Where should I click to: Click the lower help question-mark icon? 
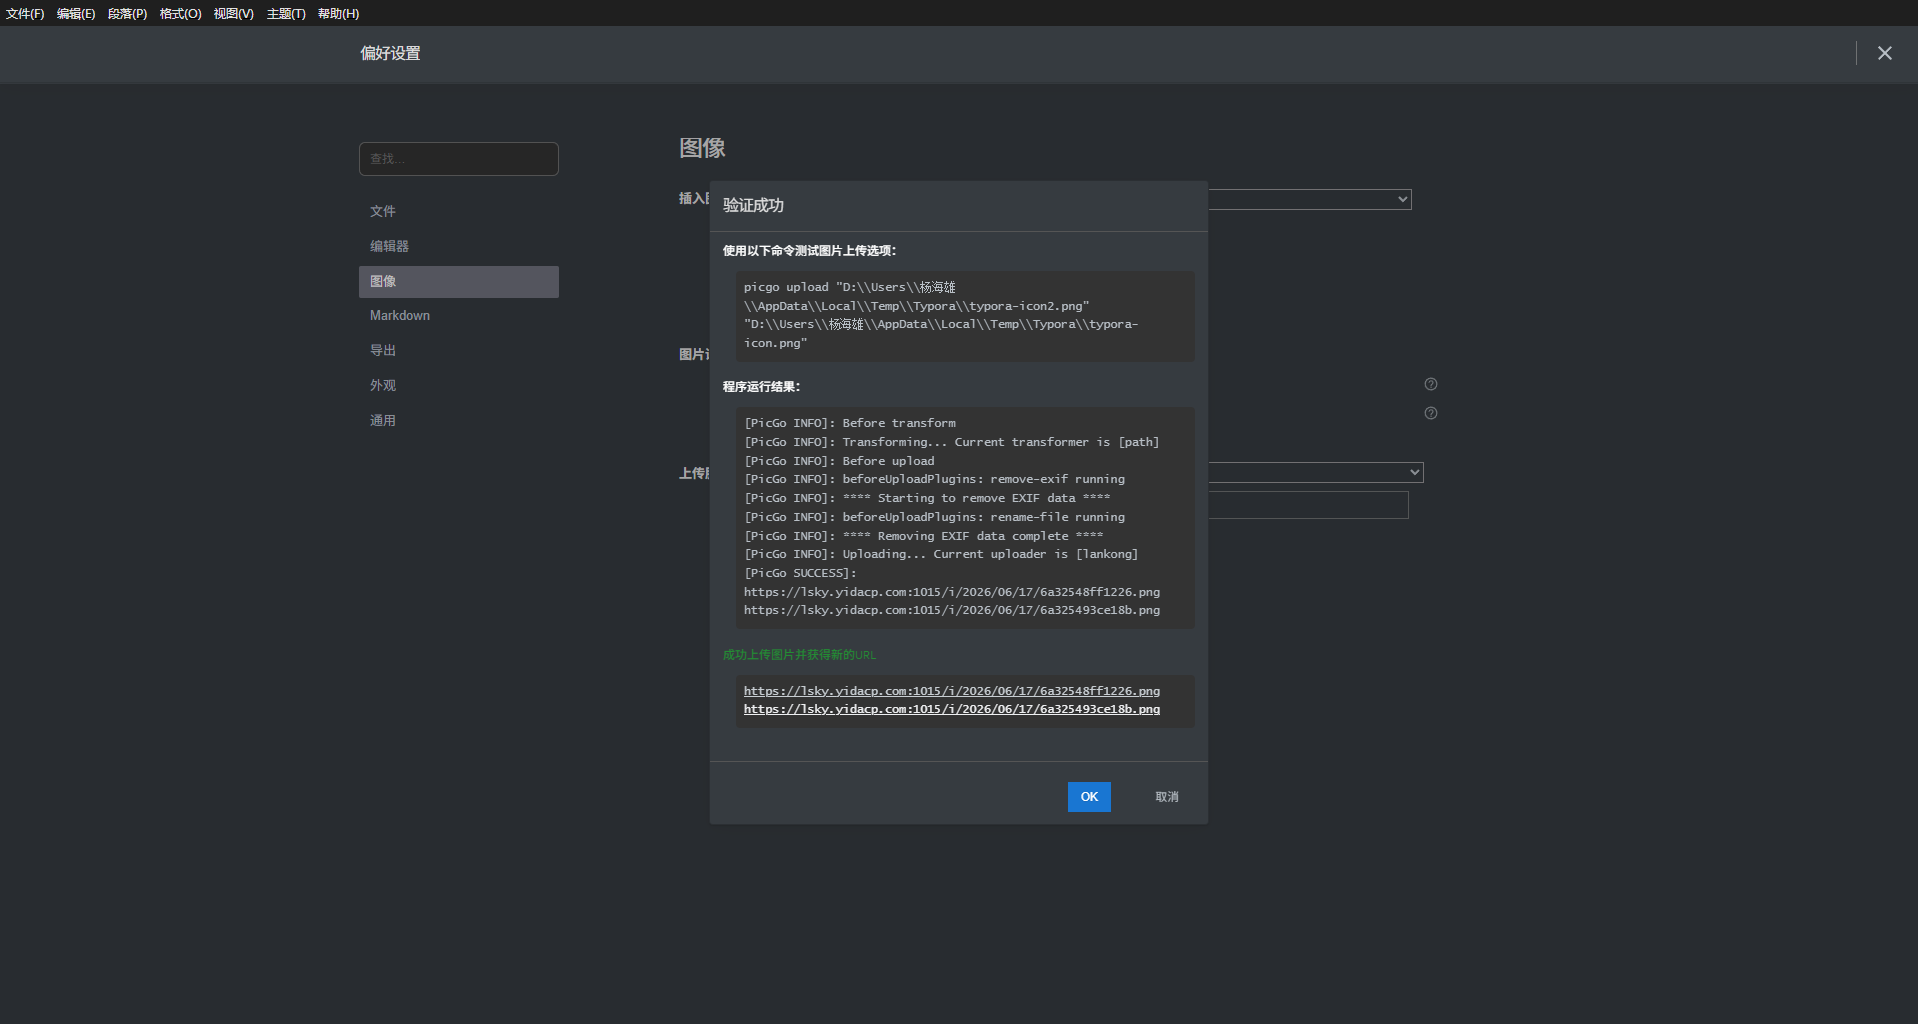click(1431, 413)
